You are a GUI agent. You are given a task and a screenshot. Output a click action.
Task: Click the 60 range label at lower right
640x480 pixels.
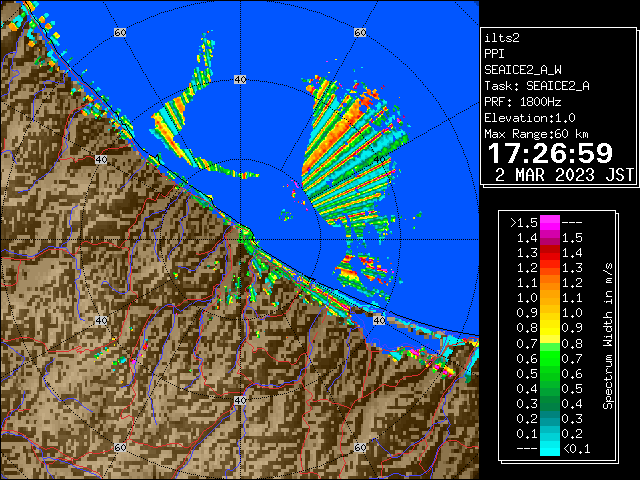[360, 448]
